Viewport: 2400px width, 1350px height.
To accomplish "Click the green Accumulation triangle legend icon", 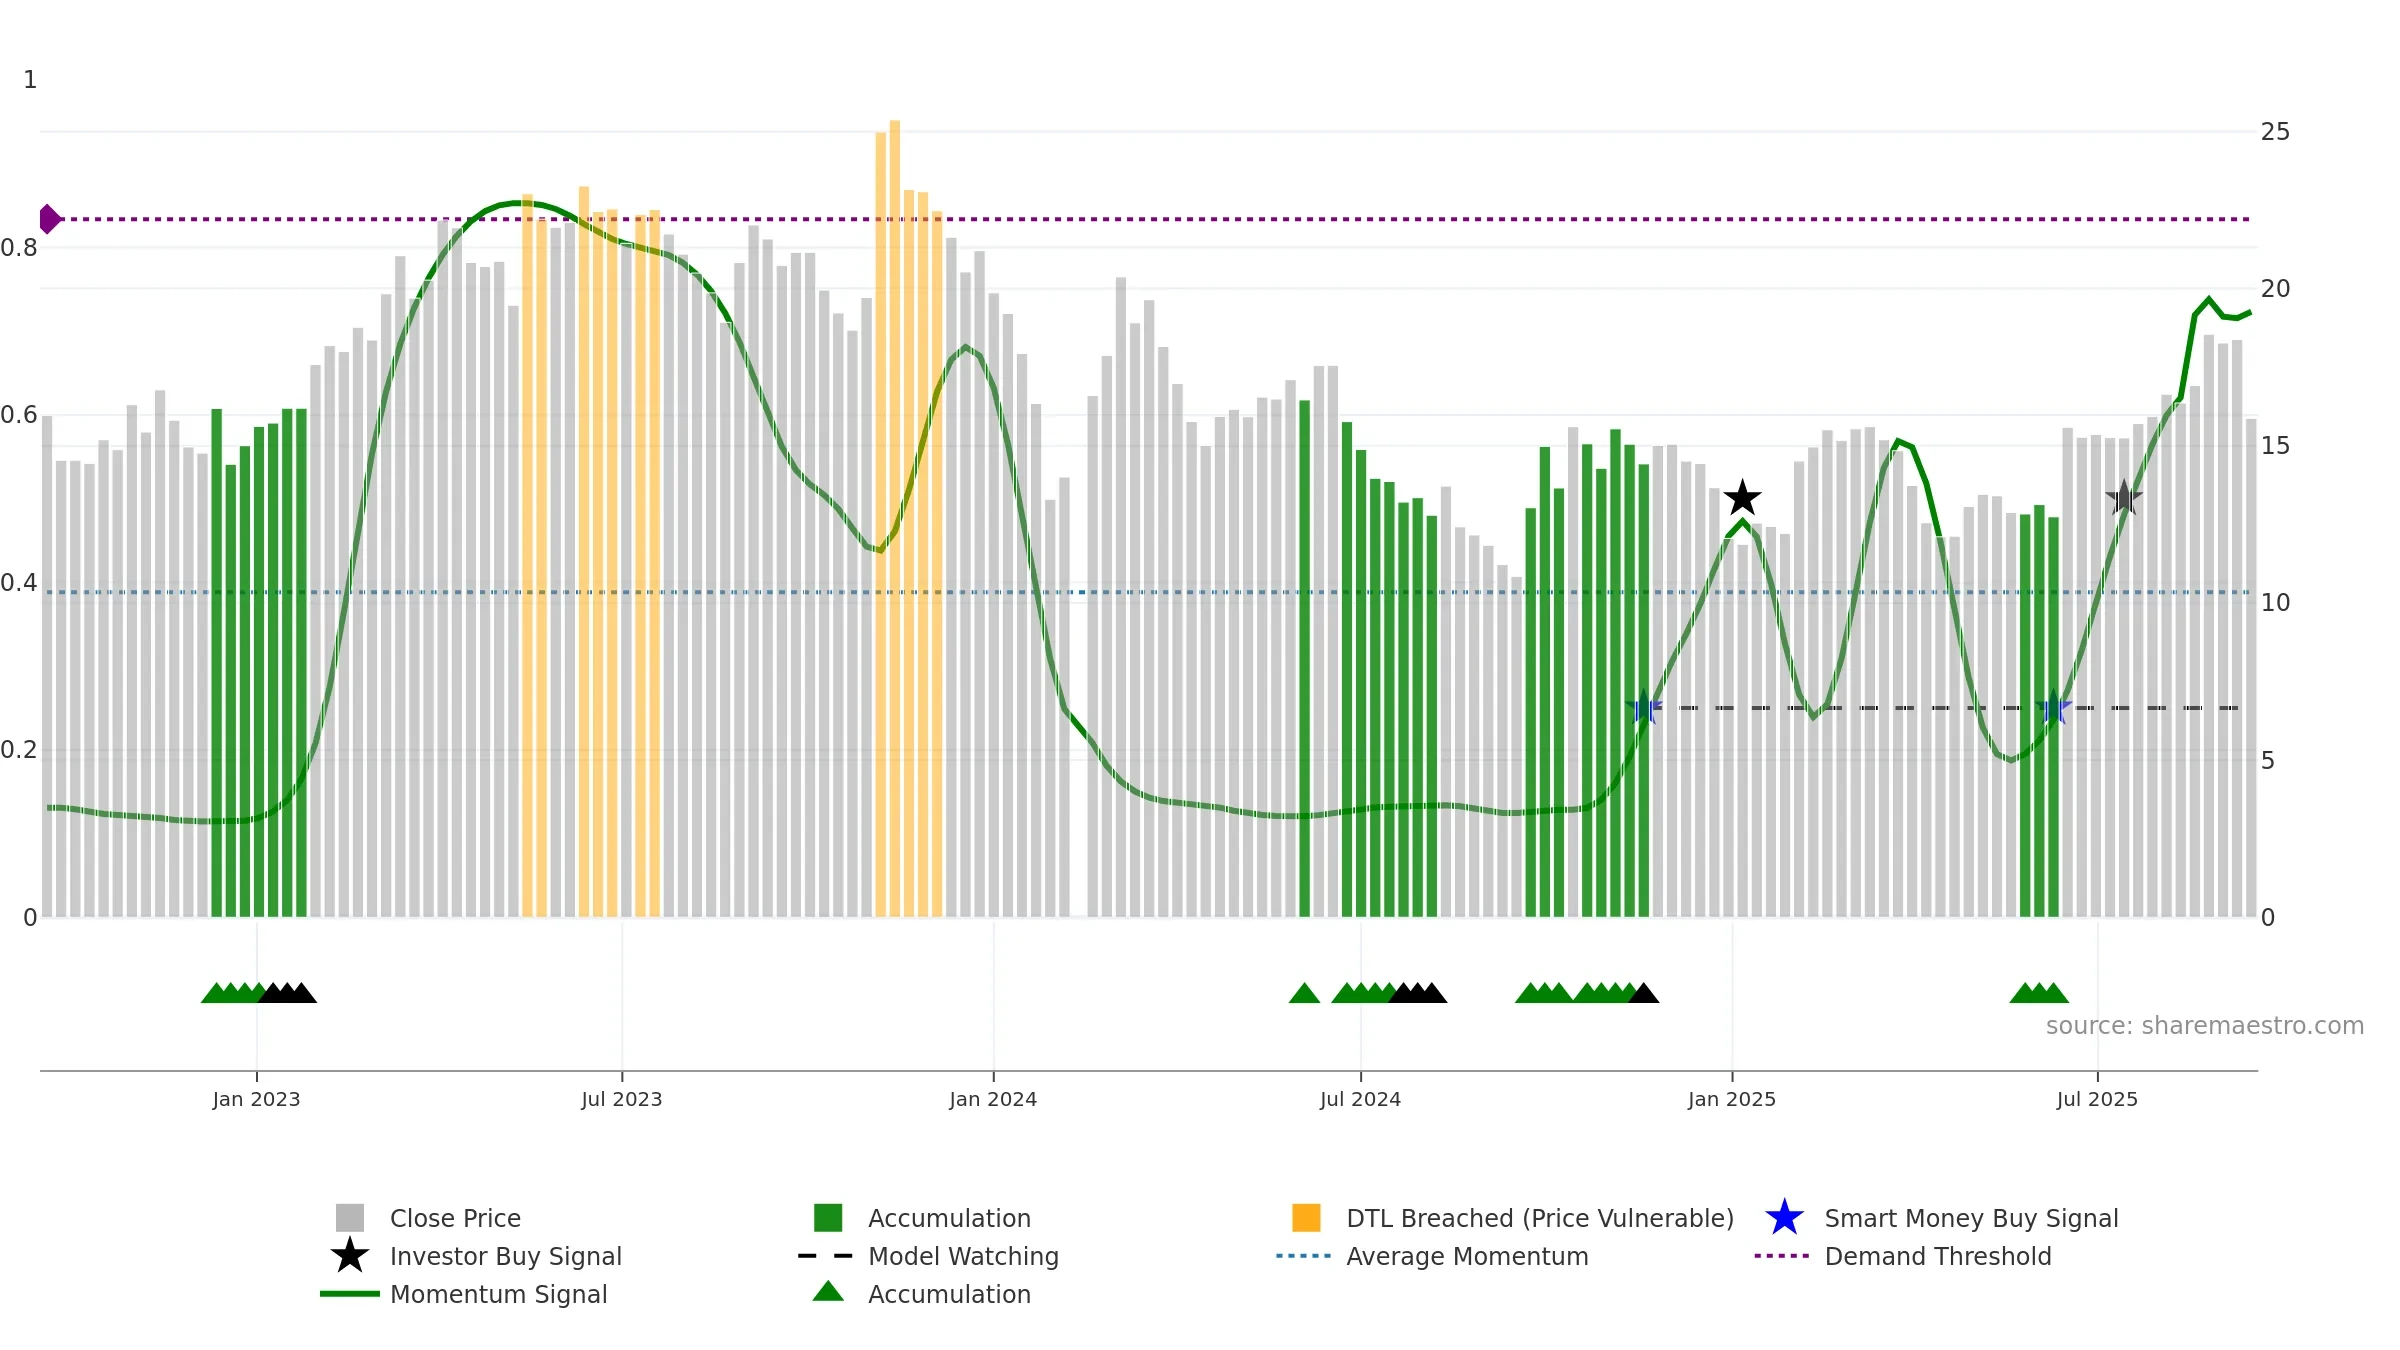I will (828, 1292).
